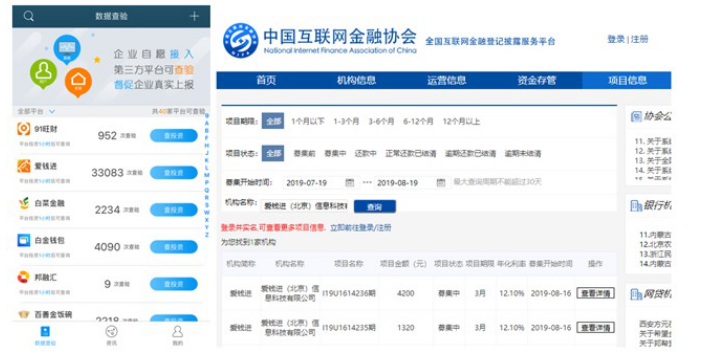Tap the blue monitor bubble in the banner

(67, 49)
